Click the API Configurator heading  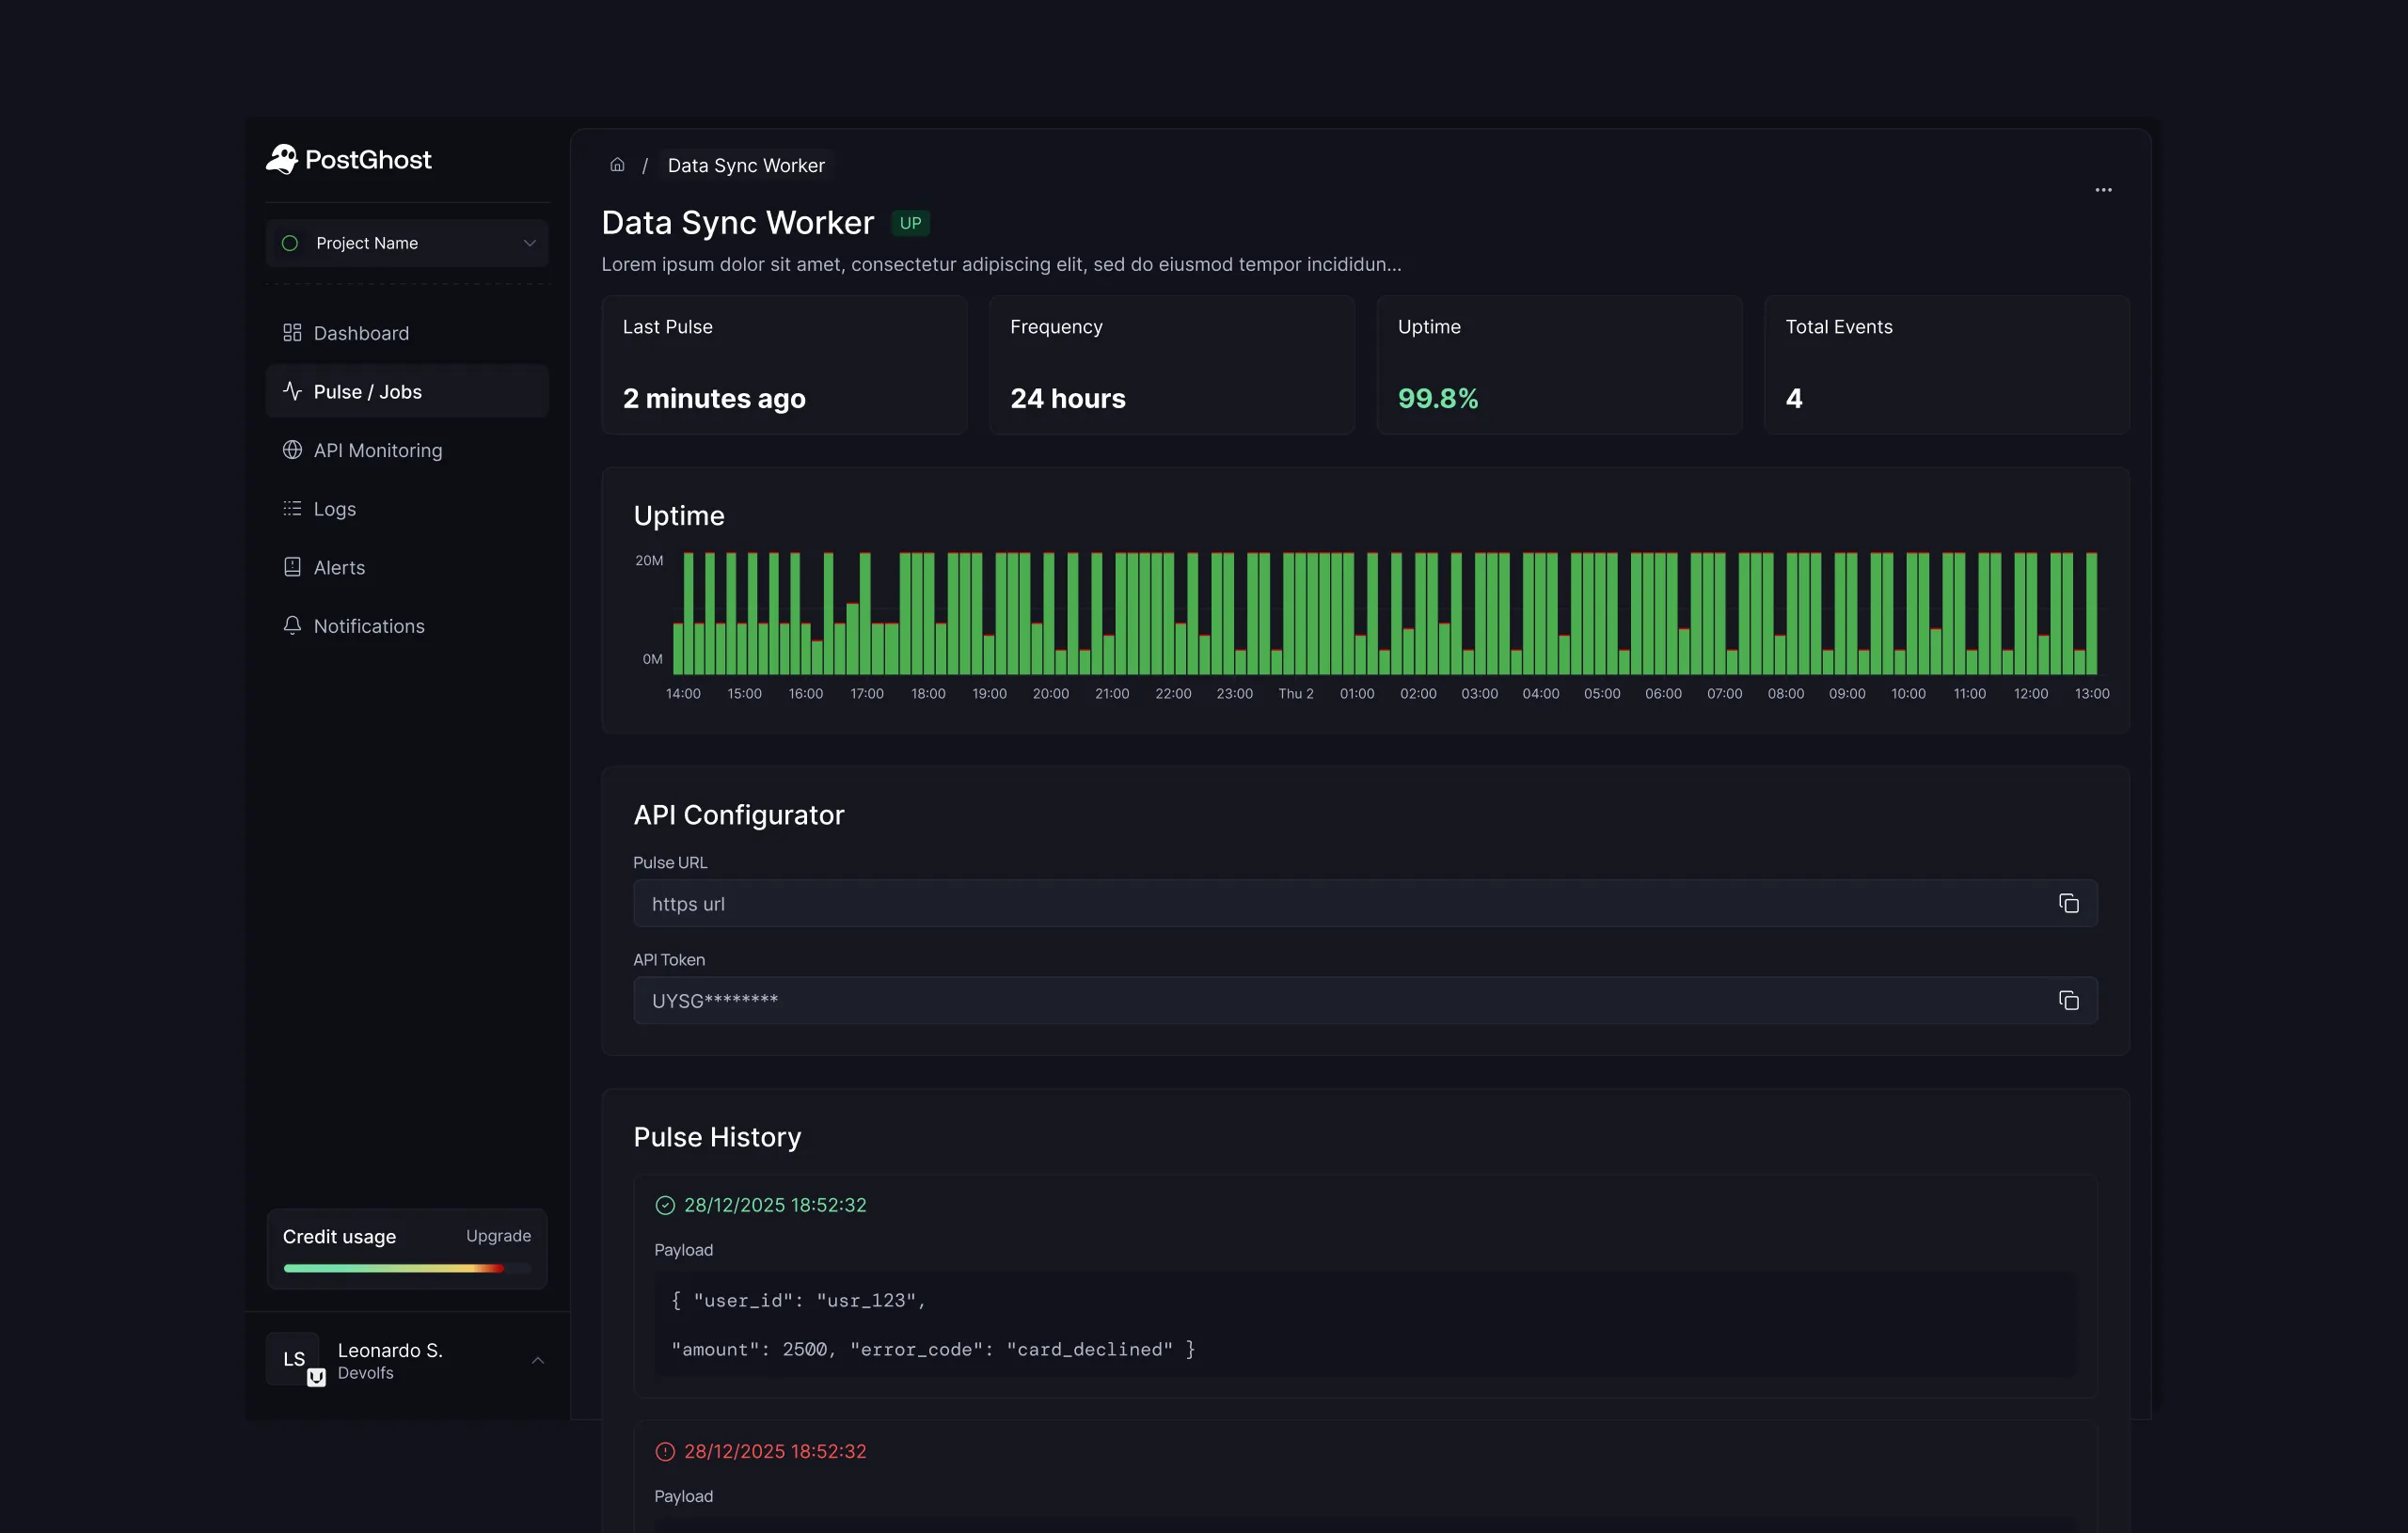(739, 816)
